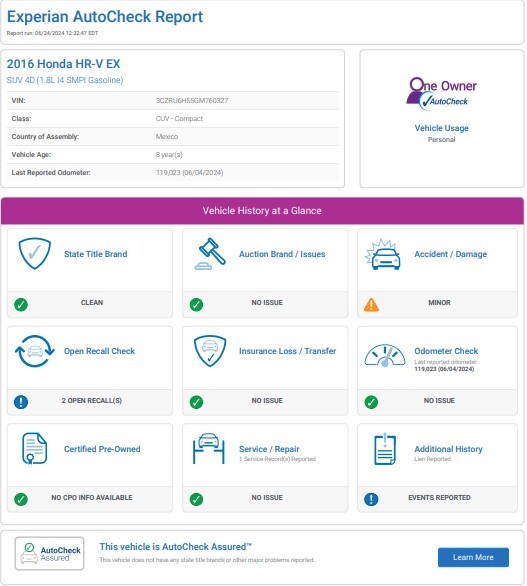Screen dimensions: 527x586
Task: Open the Learn More button
Action: (x=473, y=557)
